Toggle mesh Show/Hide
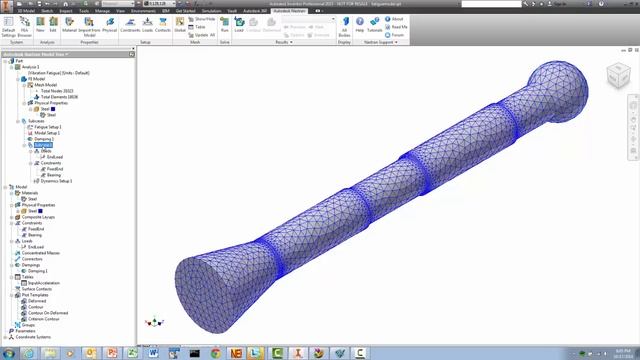Image resolution: width=640 pixels, height=360 pixels. click(202, 19)
